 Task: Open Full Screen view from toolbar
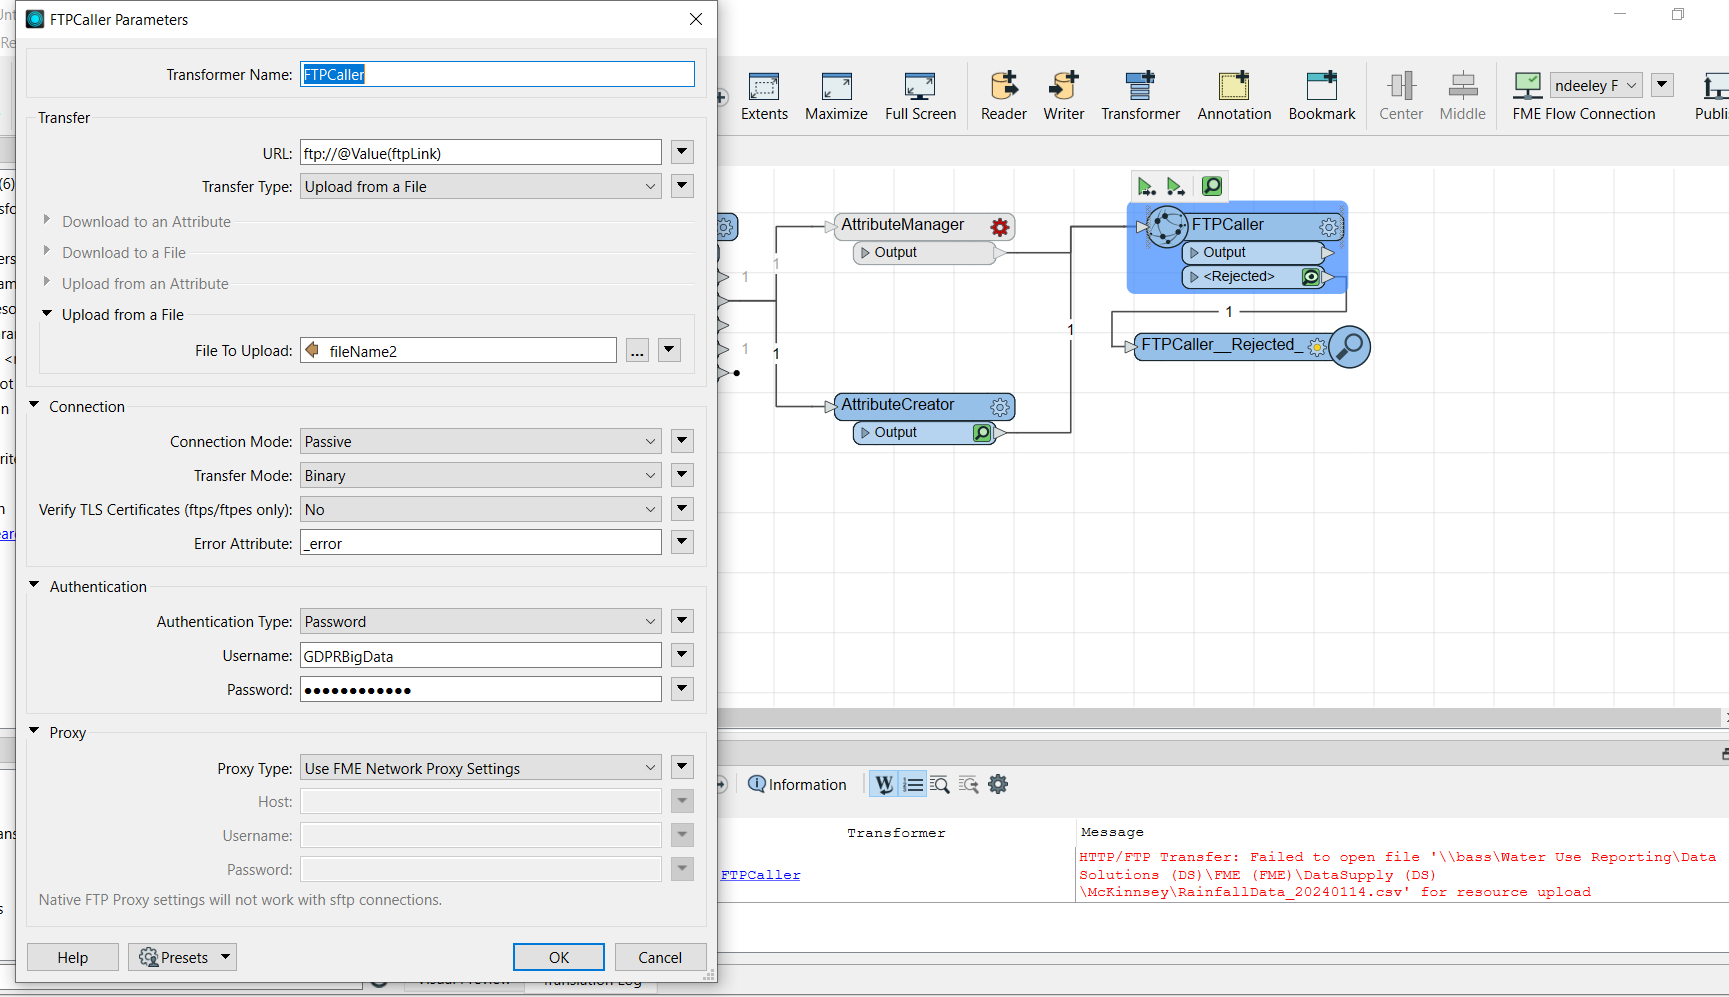(920, 96)
